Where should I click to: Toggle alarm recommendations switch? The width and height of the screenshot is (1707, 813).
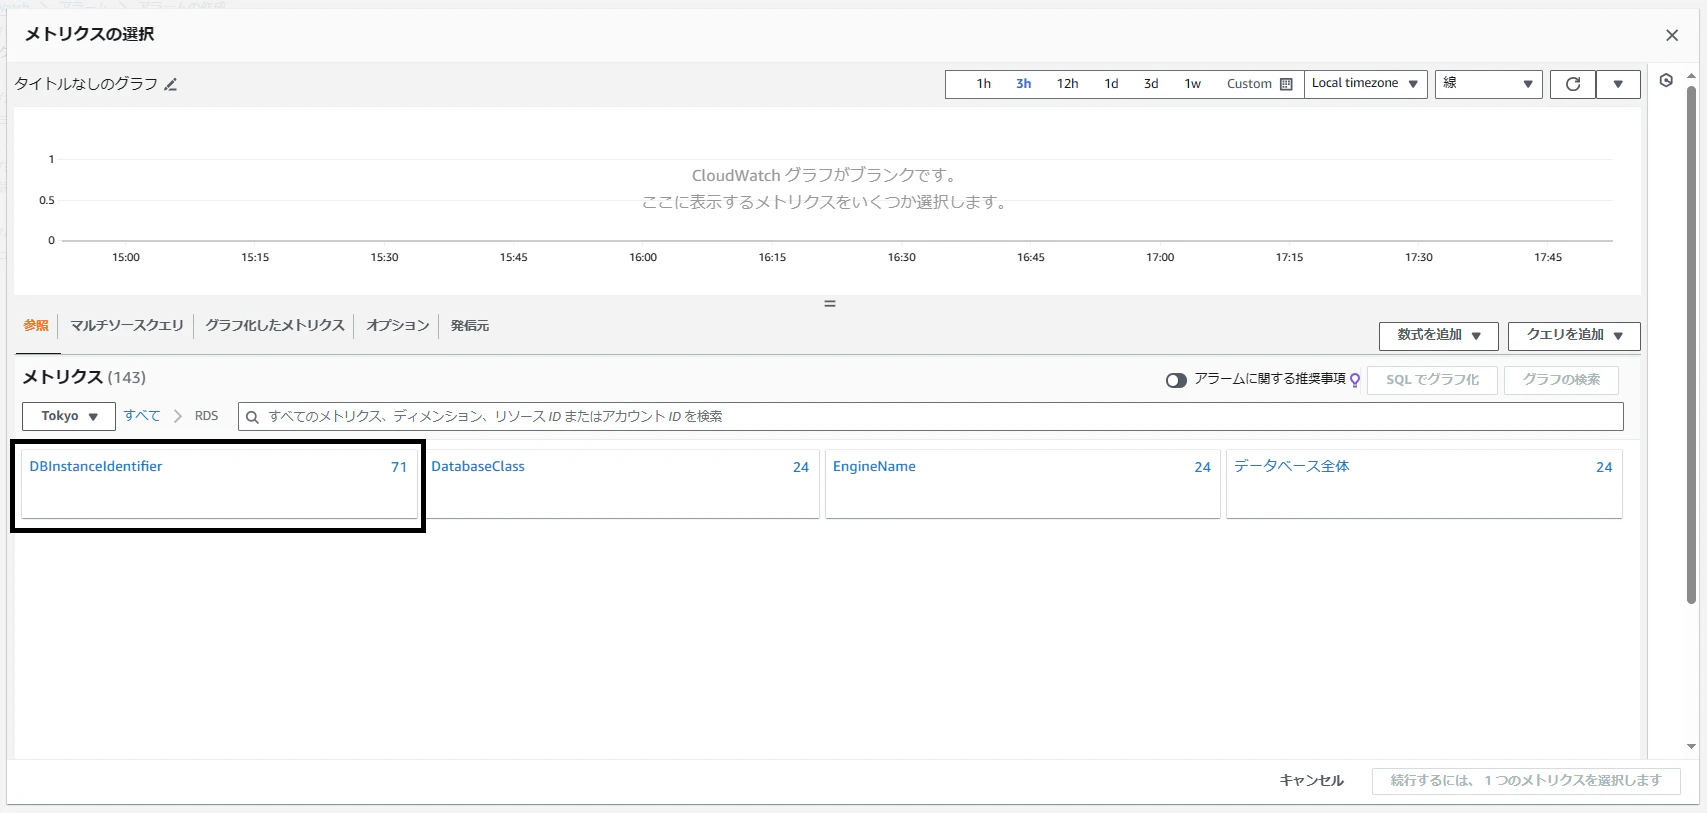tap(1176, 380)
